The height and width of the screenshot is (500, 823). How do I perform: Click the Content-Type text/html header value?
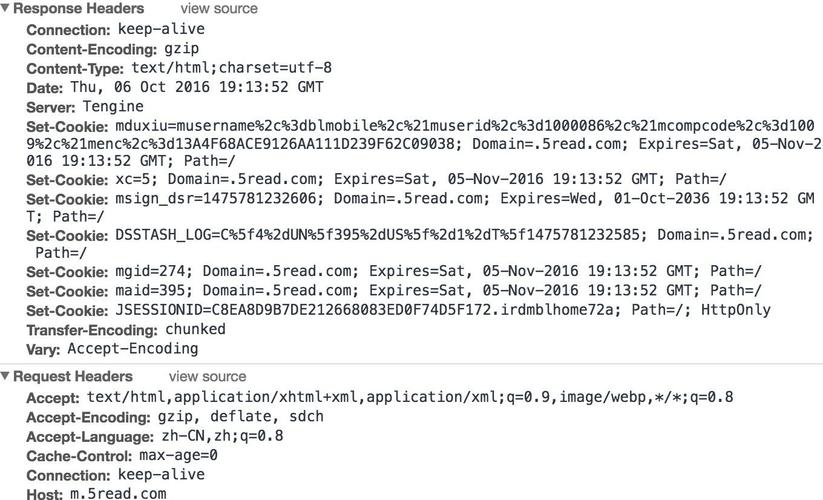232,68
